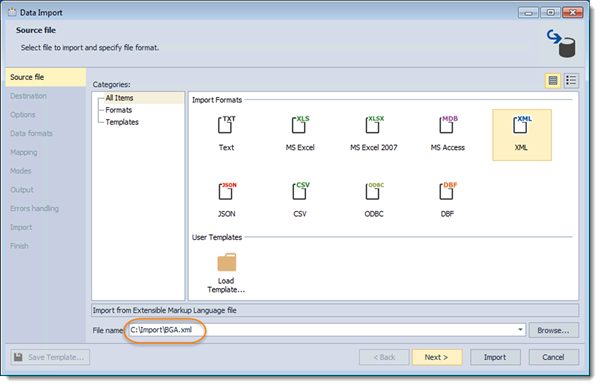
Task: Select the XML import format
Action: pyautogui.click(x=522, y=135)
